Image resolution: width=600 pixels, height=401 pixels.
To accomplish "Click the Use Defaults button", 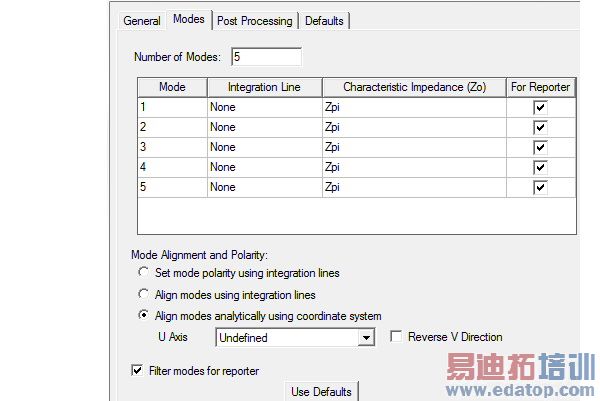I will [321, 391].
